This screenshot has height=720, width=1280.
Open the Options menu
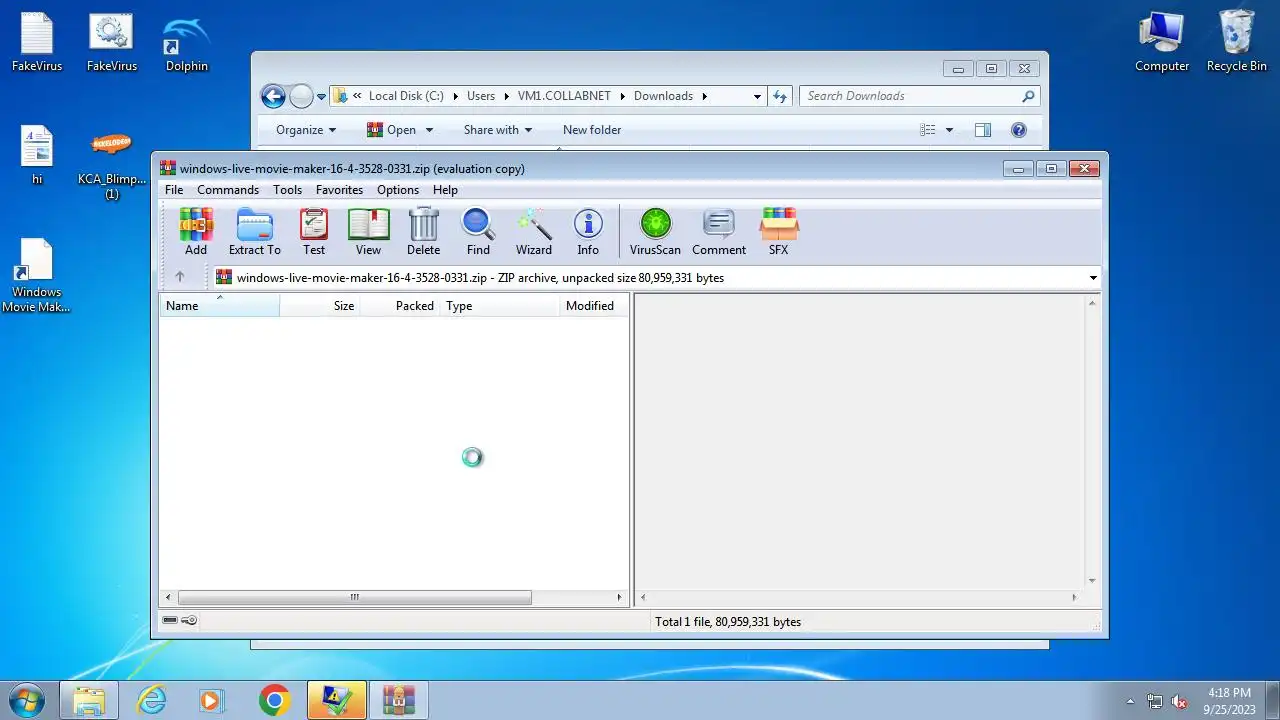398,190
